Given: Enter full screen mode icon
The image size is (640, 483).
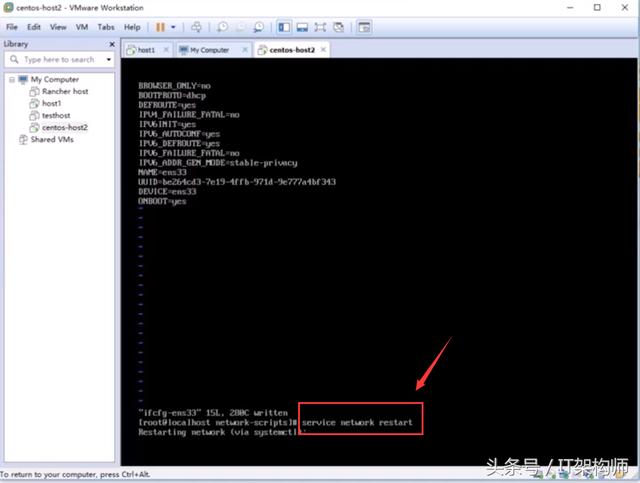Looking at the screenshot, I should 320,27.
